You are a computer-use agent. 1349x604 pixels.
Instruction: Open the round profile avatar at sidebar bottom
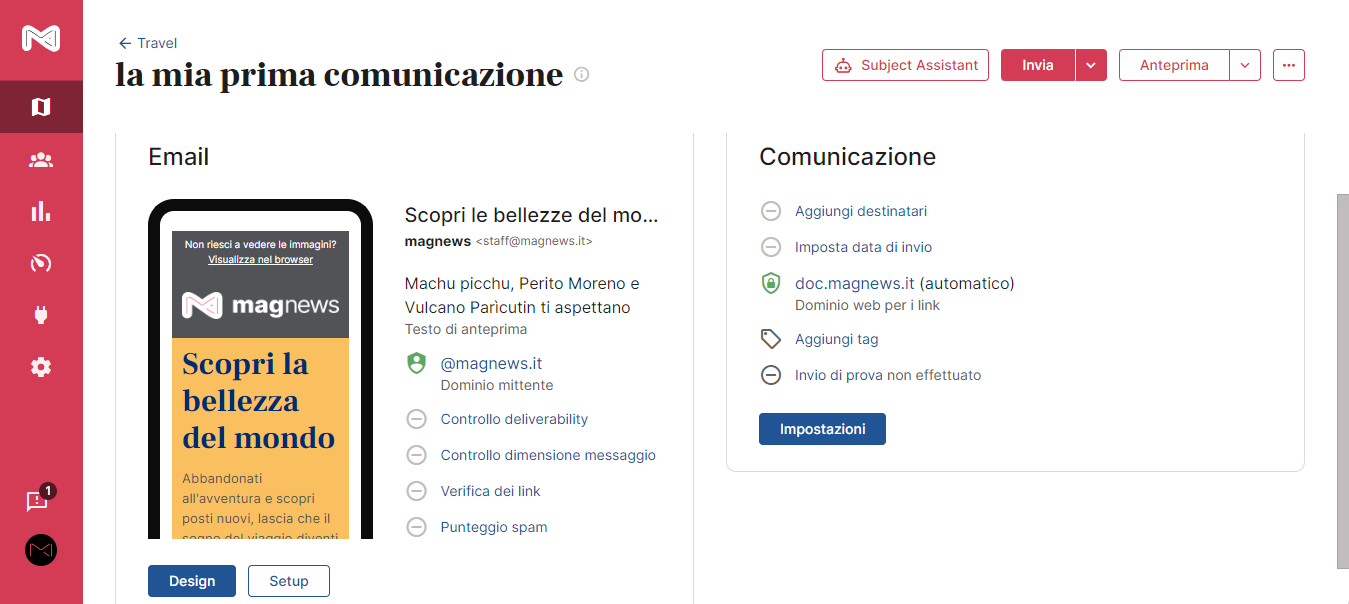(41, 550)
